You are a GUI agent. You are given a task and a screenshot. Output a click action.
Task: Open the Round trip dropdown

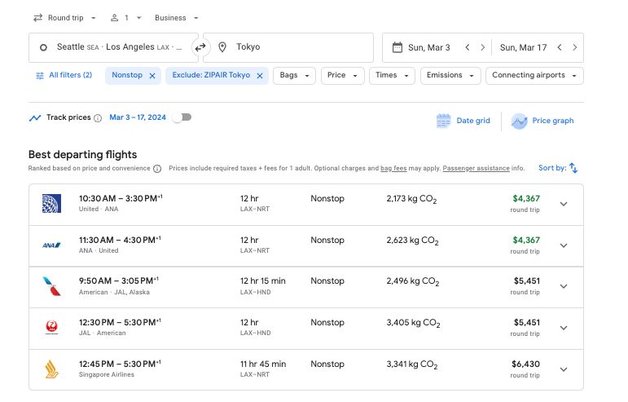coord(65,18)
